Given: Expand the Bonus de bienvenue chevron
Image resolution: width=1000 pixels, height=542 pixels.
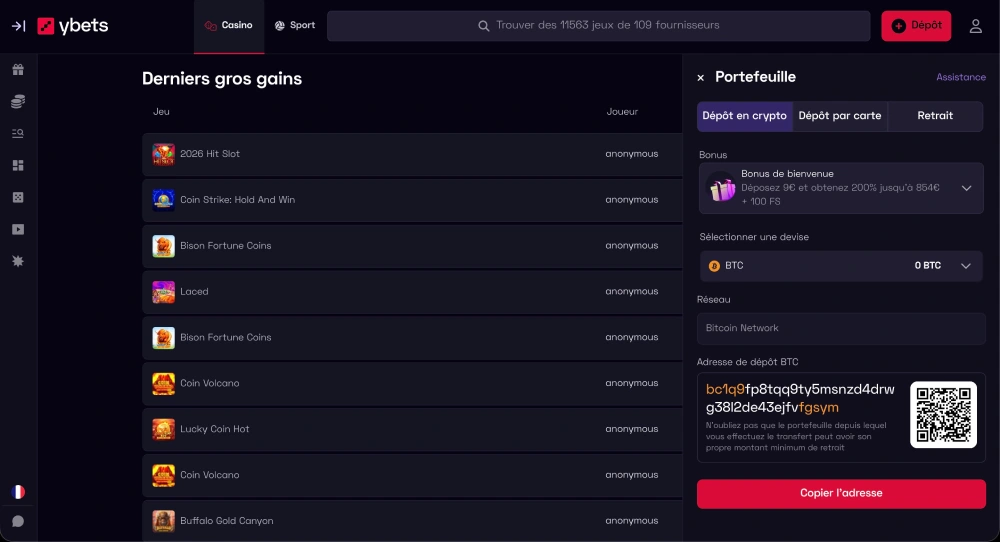Looking at the screenshot, I should 966,188.
